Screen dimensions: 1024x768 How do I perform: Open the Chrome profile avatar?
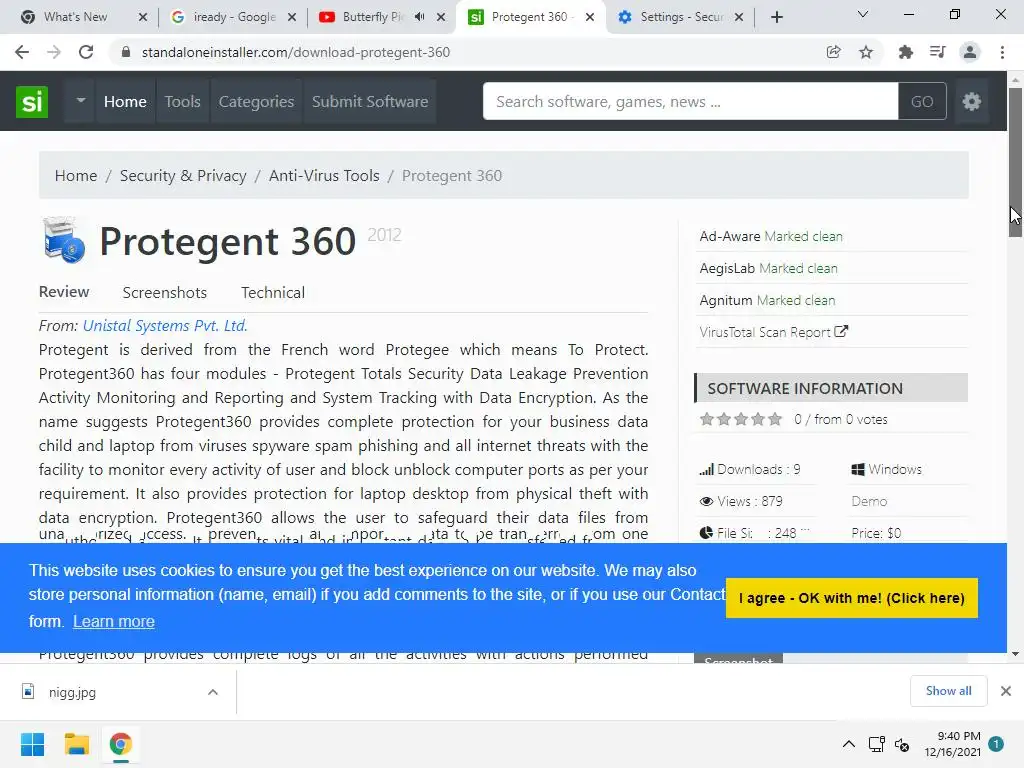(970, 52)
